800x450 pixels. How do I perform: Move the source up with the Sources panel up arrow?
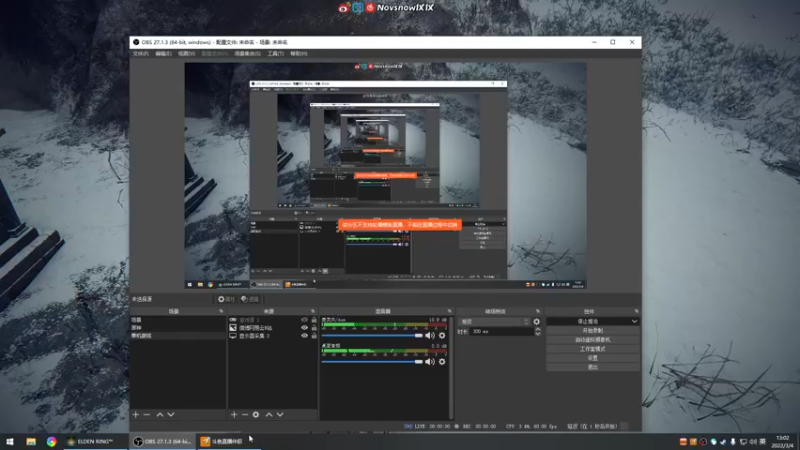click(269, 415)
